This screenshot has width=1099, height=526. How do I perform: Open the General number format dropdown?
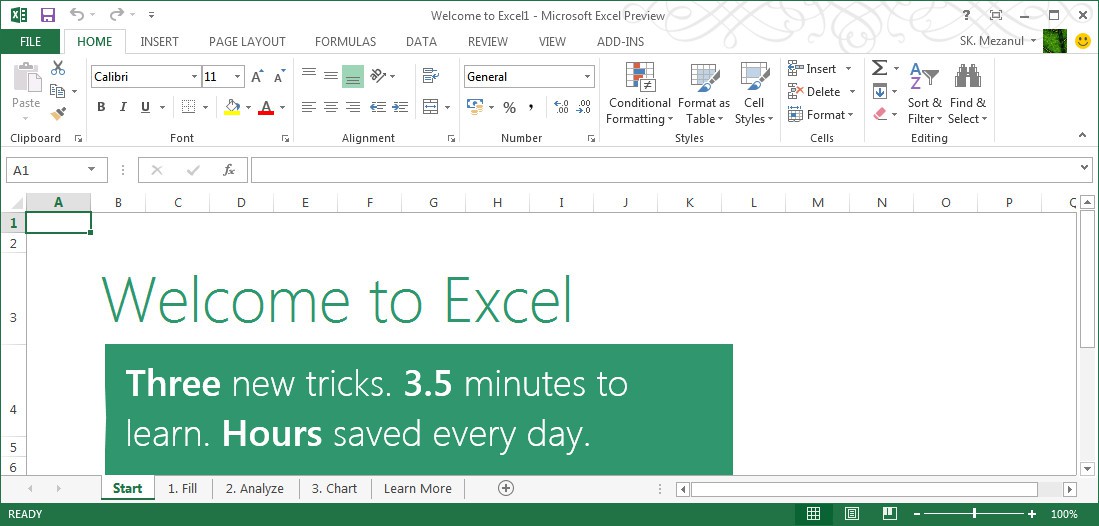pyautogui.click(x=587, y=76)
